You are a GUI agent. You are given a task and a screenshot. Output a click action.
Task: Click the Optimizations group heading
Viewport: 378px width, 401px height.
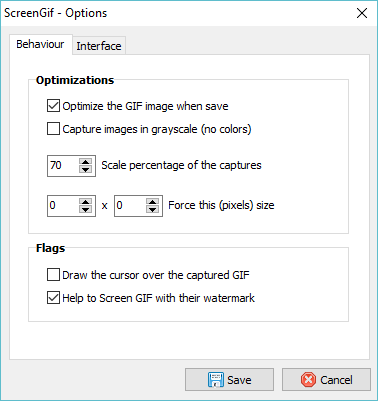point(75,80)
